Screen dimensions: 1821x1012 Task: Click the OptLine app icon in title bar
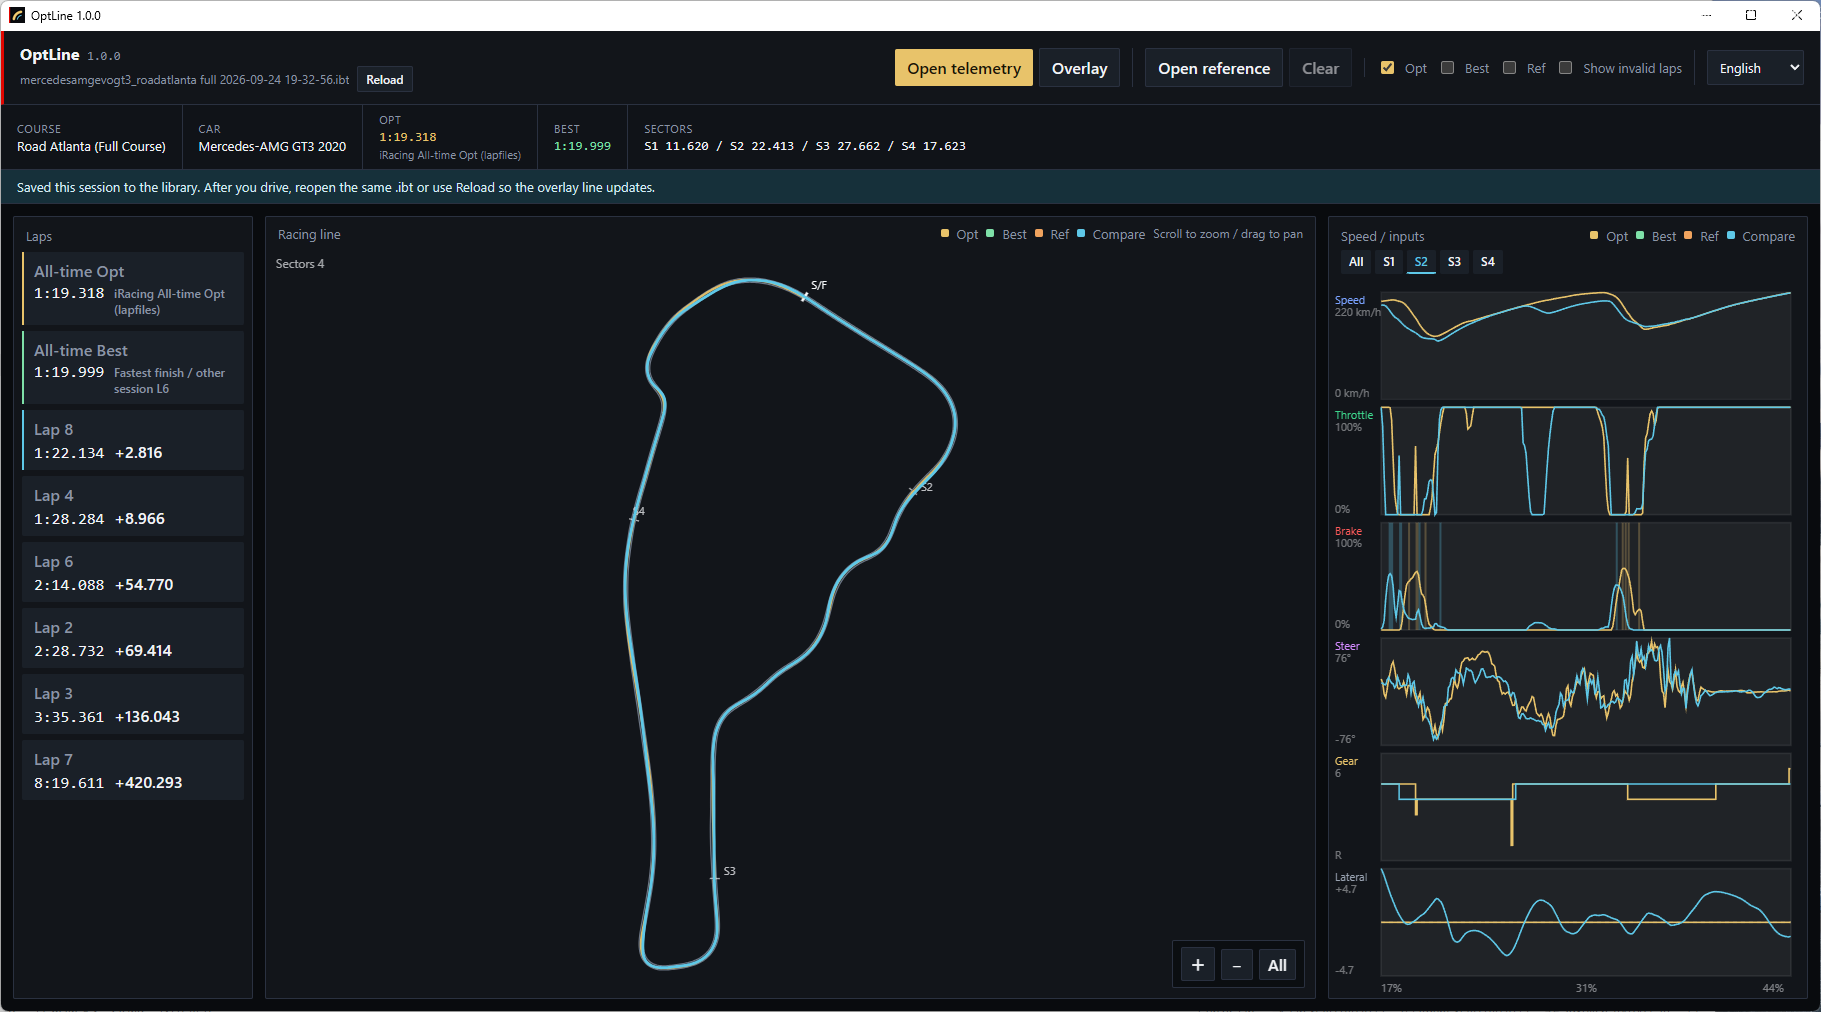click(17, 15)
